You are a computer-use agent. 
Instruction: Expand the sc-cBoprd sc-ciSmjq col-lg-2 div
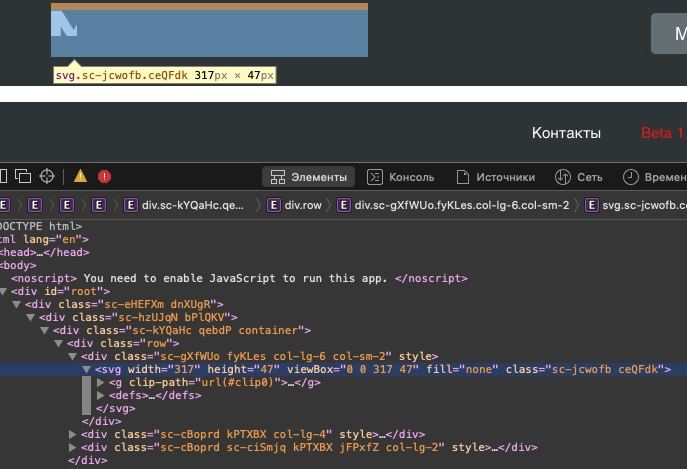click(73, 448)
